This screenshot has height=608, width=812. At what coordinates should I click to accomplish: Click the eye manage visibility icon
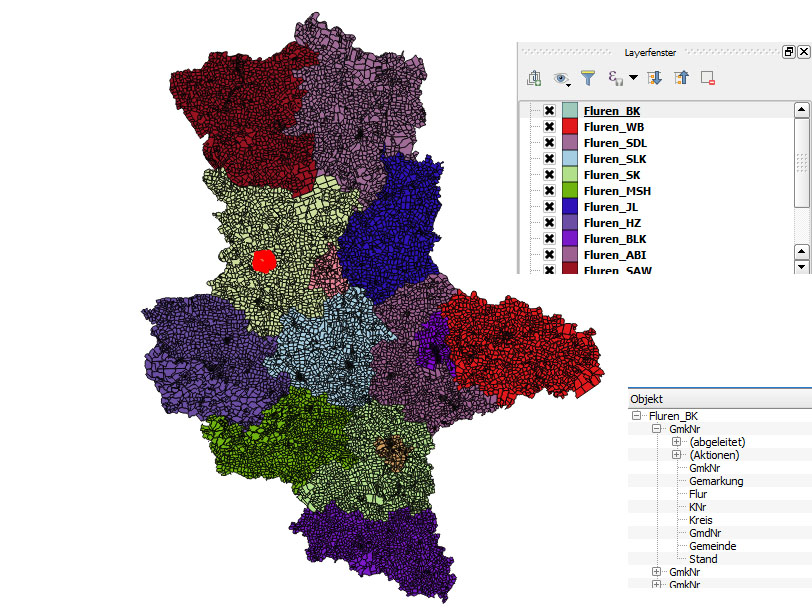point(561,78)
